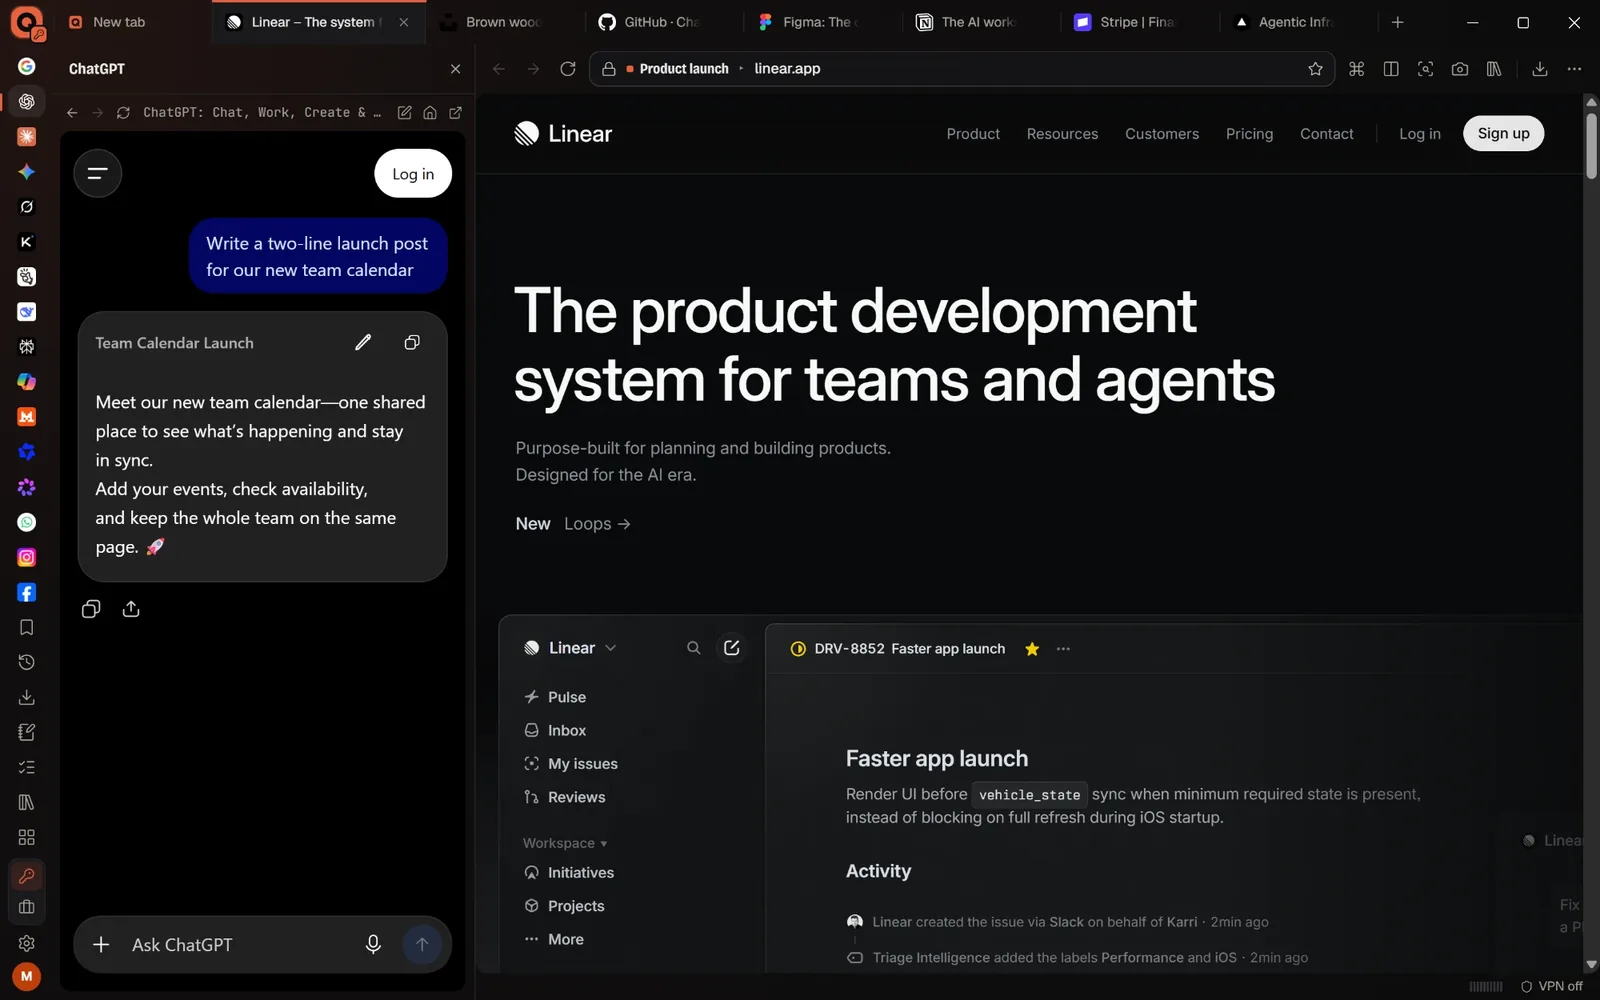Viewport: 1600px width, 1000px height.
Task: Share ChatGPT response via upload icon
Action: 131,609
